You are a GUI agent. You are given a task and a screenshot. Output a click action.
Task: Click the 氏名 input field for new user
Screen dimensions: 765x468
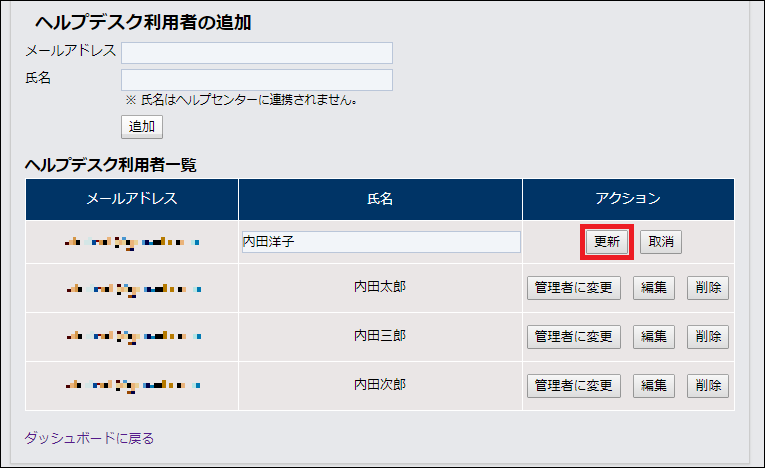tap(256, 80)
